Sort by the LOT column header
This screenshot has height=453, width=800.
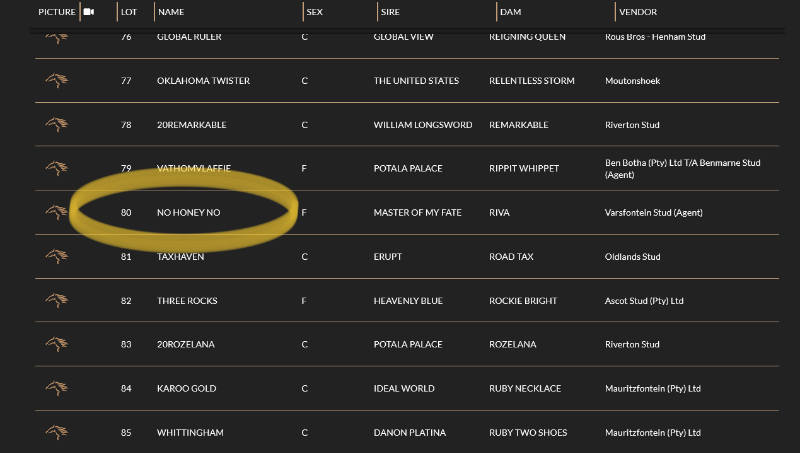point(128,12)
